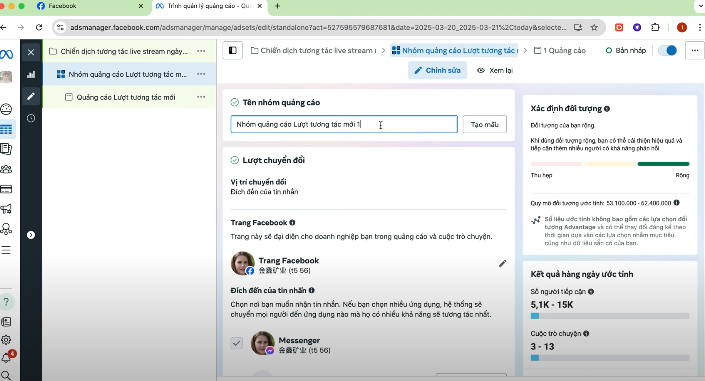Toggle the ad set on/off switch
Image resolution: width=705 pixels, height=381 pixels.
(x=668, y=50)
